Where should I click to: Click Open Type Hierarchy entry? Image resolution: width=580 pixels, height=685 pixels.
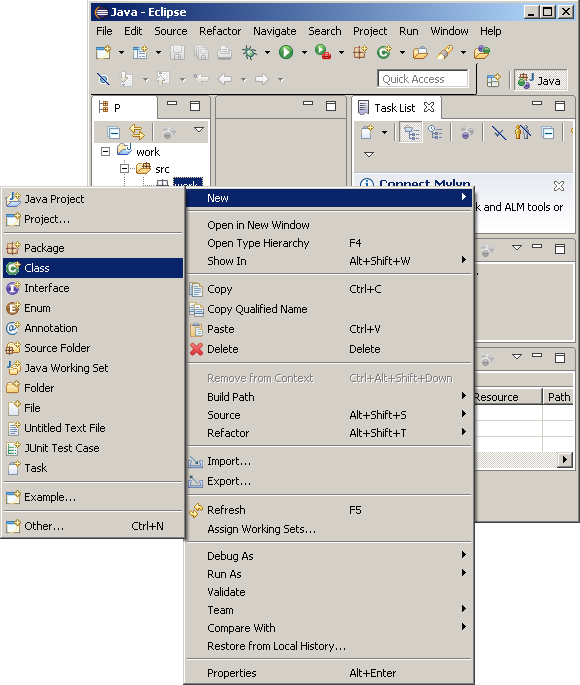(329, 243)
